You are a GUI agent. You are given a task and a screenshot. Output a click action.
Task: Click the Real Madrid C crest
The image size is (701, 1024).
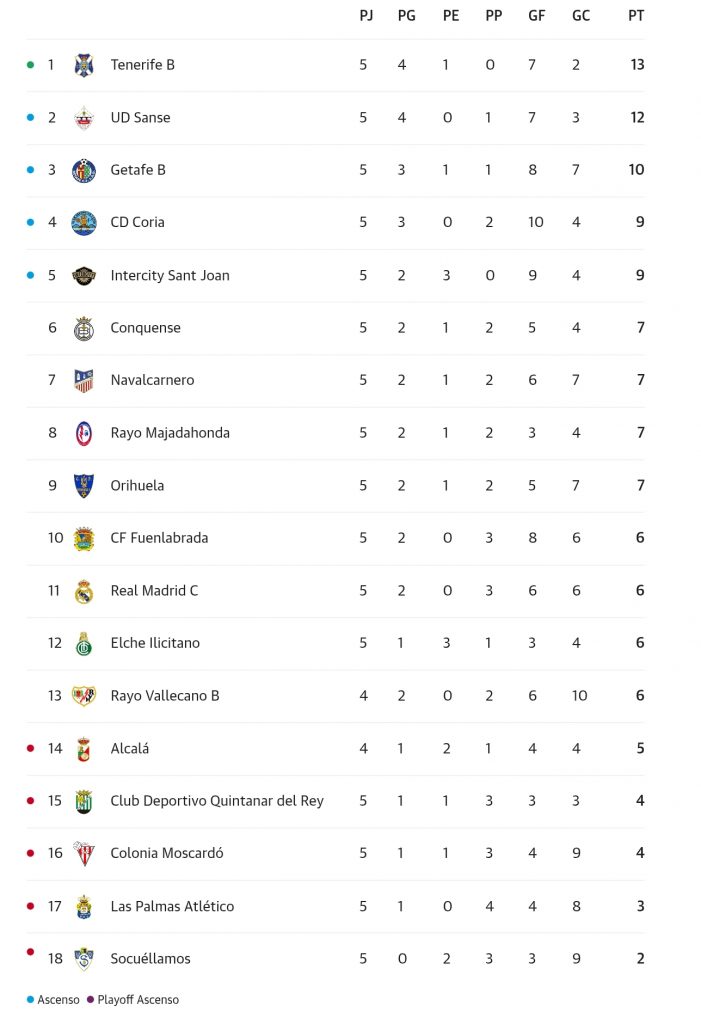(x=84, y=591)
